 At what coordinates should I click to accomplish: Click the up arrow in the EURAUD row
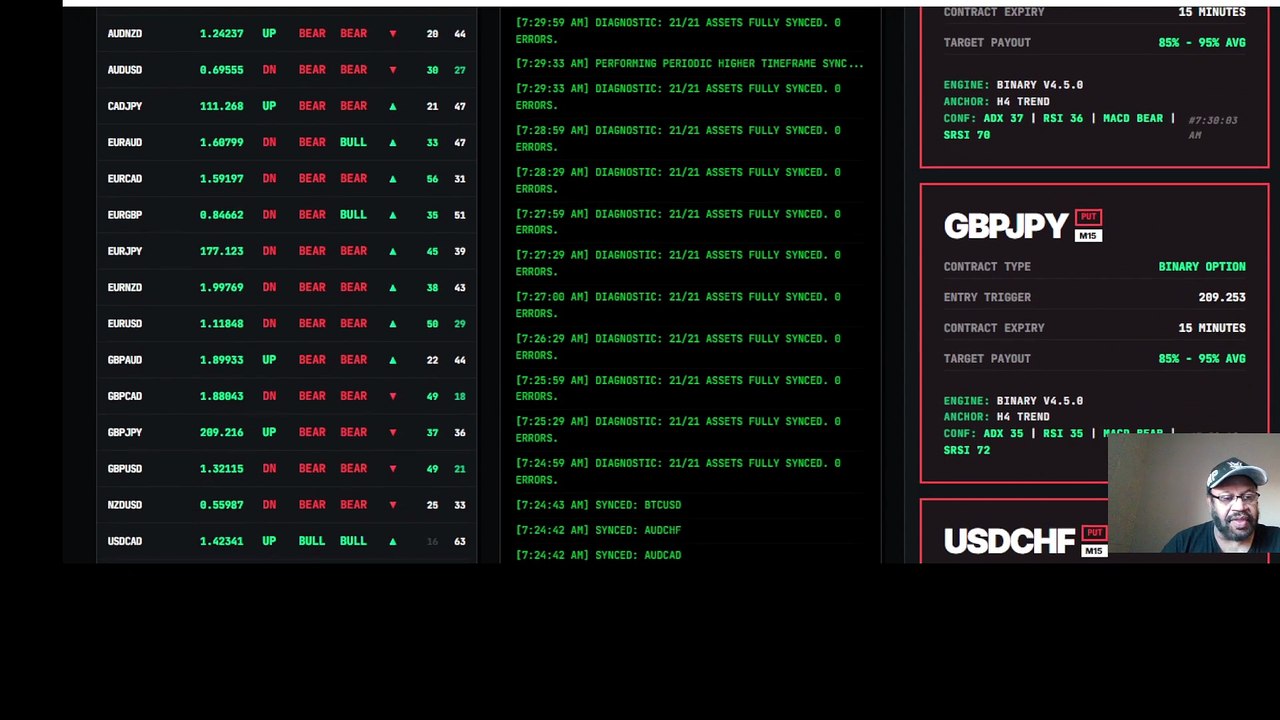tap(392, 142)
